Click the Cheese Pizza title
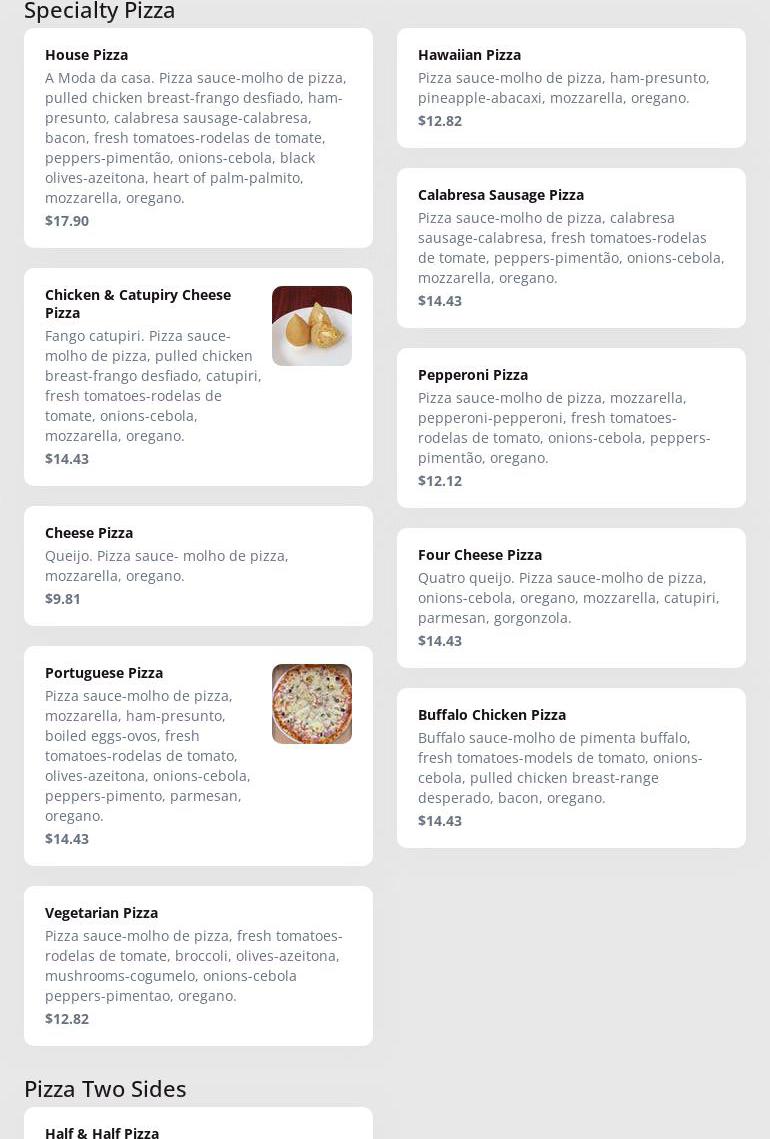The width and height of the screenshot is (770, 1139). [89, 533]
